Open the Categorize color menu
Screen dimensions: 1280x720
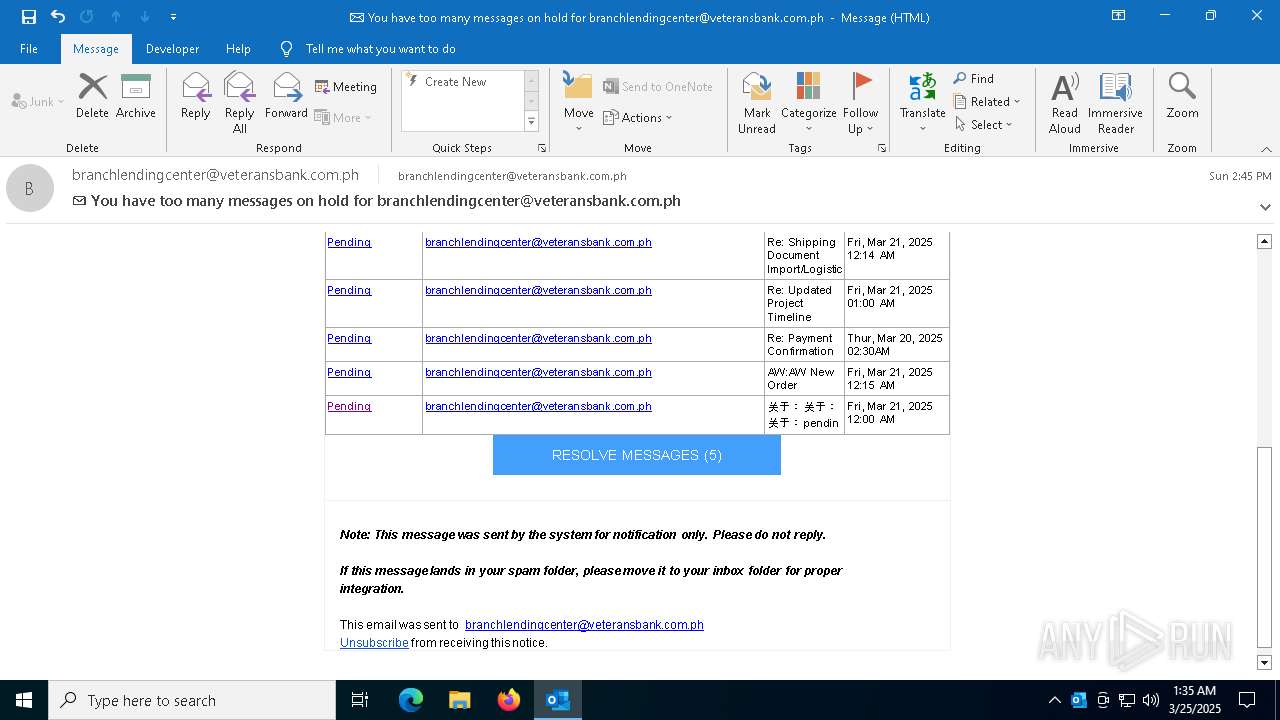click(x=808, y=102)
